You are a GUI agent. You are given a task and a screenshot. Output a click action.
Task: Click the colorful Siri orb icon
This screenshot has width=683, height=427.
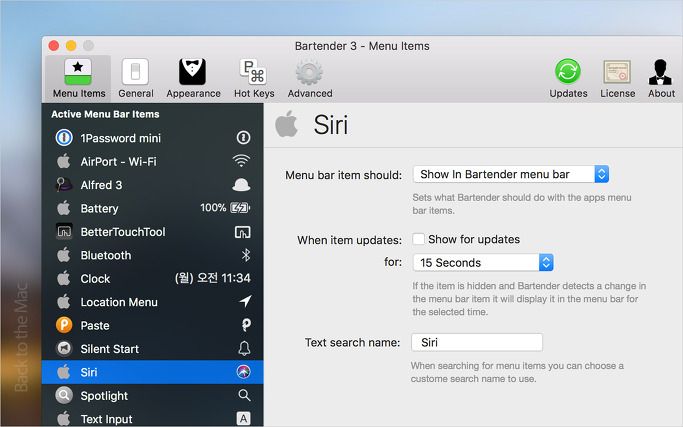click(243, 372)
